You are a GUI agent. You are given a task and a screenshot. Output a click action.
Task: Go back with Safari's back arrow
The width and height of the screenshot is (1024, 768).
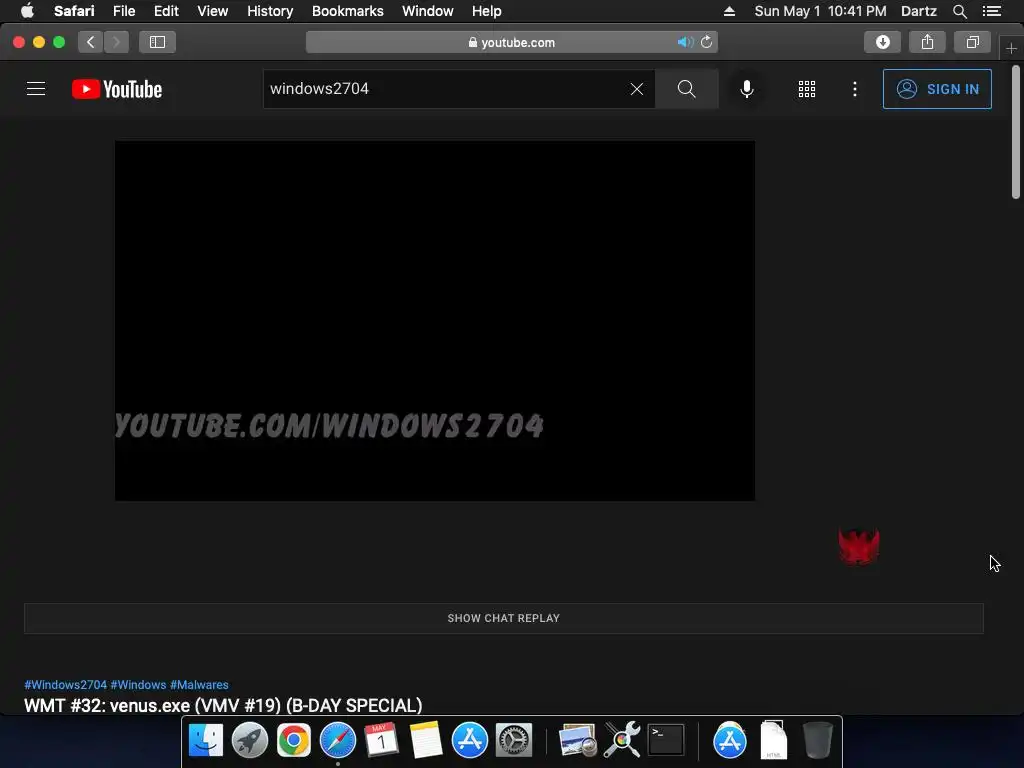click(91, 42)
